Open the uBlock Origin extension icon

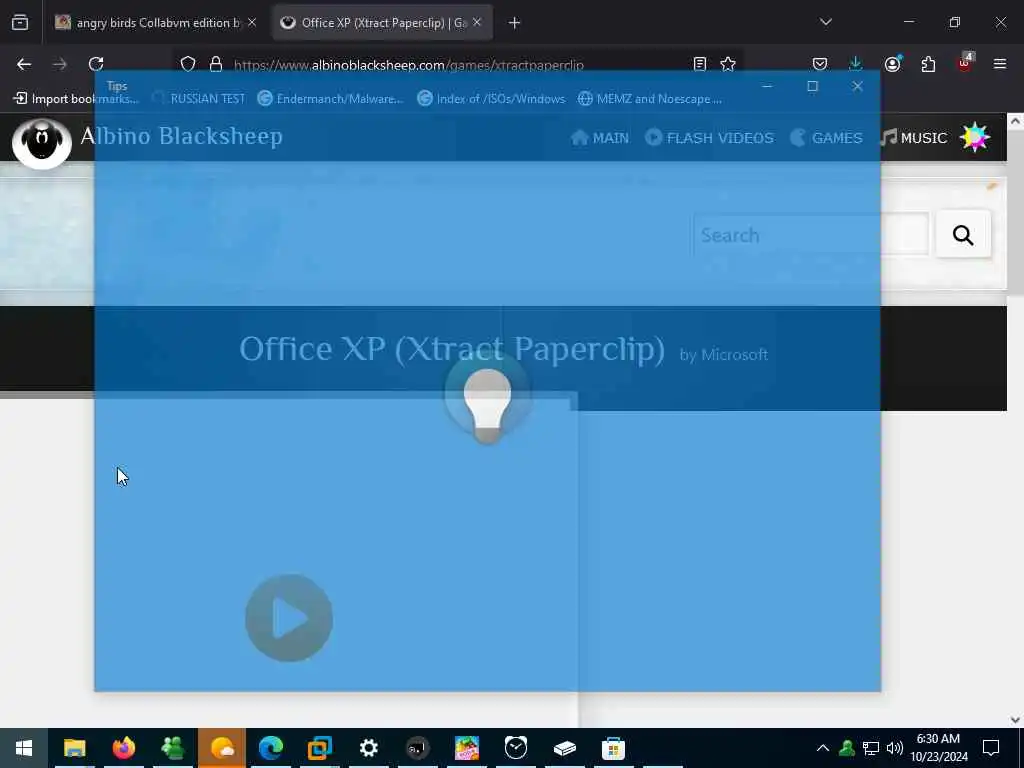pos(965,63)
